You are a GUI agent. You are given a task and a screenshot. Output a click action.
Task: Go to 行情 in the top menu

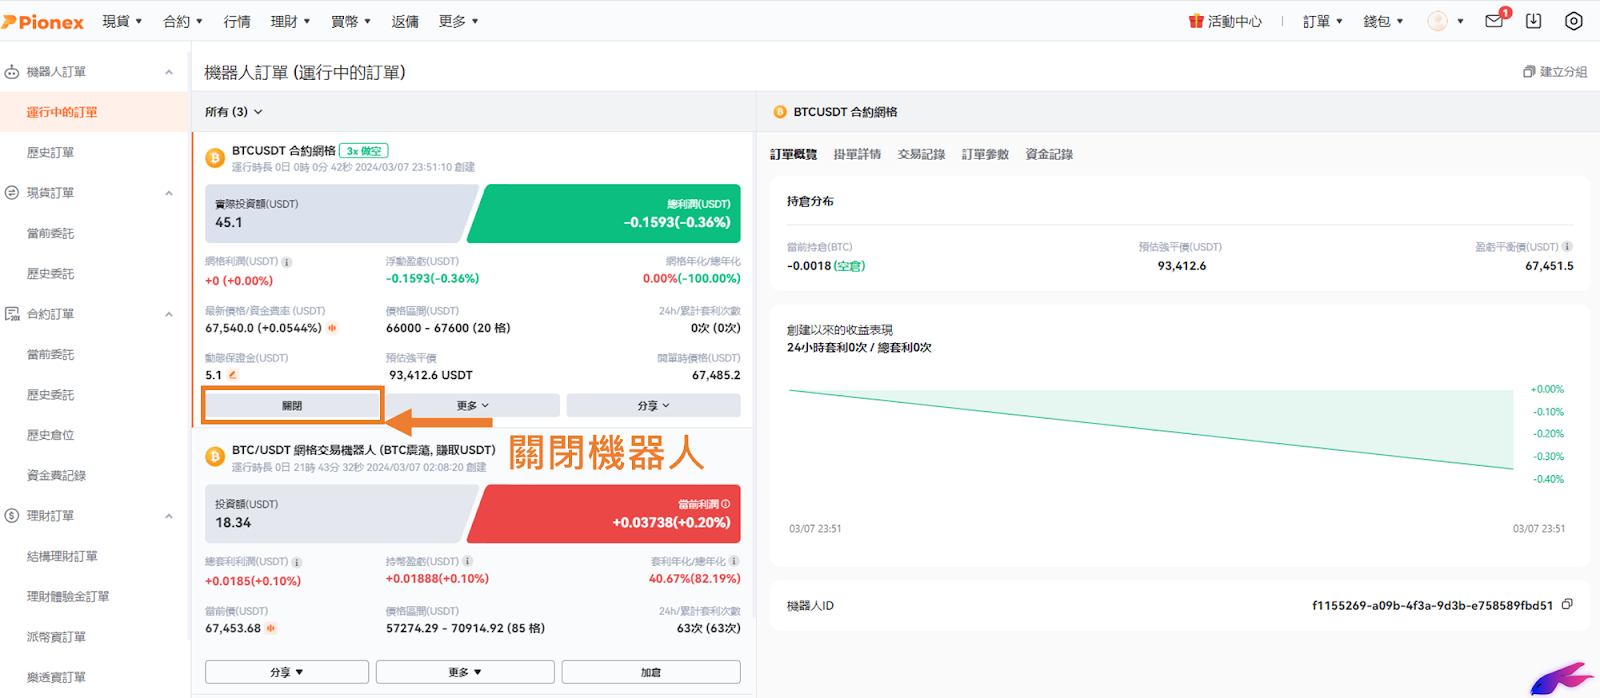click(x=237, y=21)
